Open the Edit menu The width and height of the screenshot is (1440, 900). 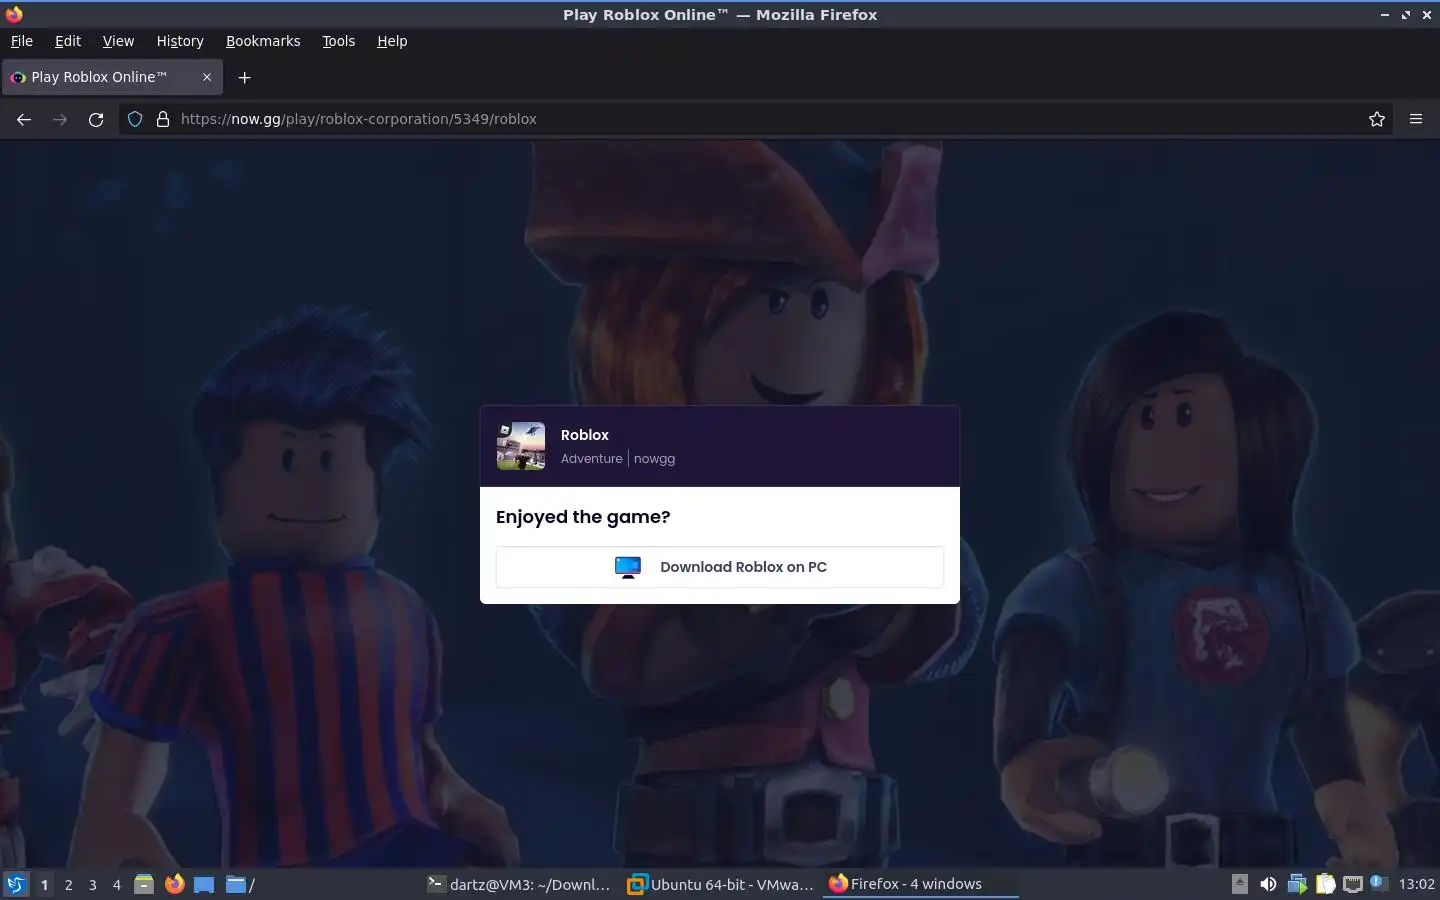[x=68, y=41]
